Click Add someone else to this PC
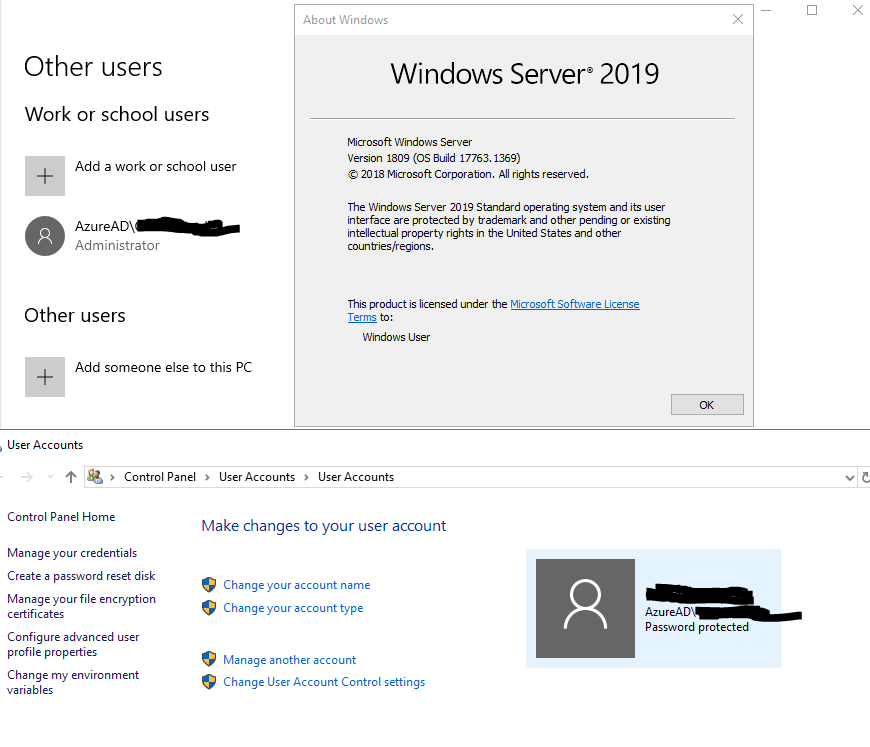 [163, 367]
